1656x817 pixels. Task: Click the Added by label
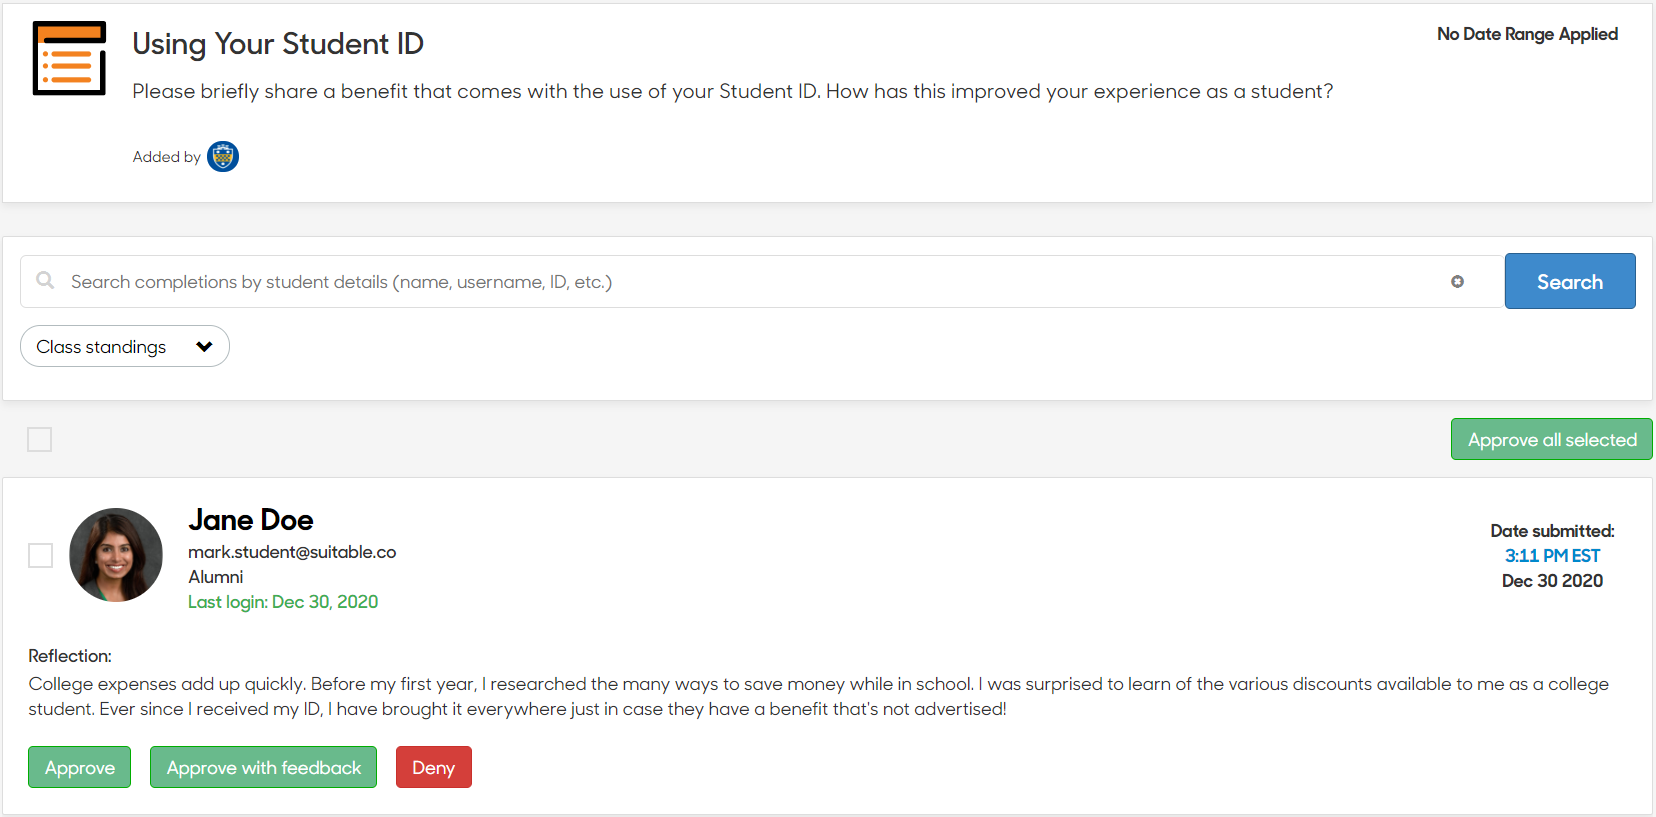point(166,157)
